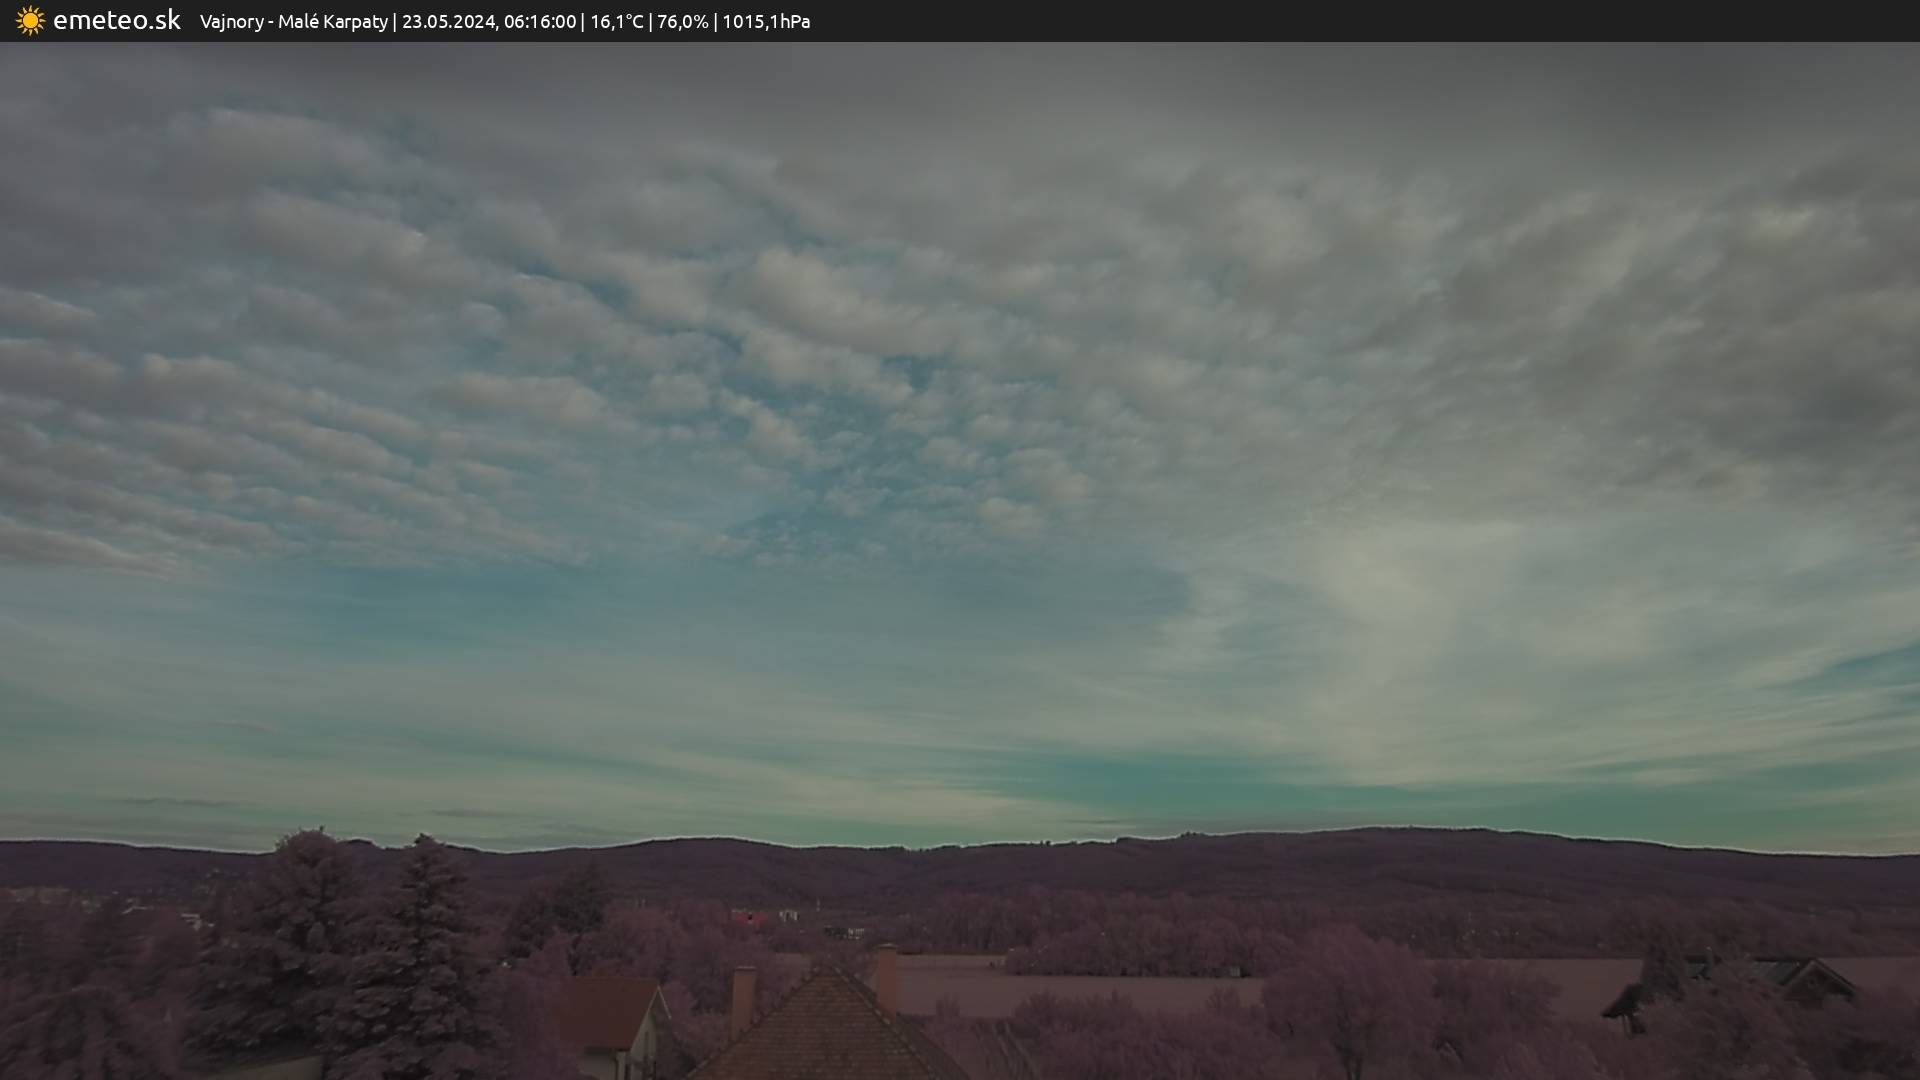Viewport: 1920px width, 1080px height.
Task: Click the sun logo icon
Action: (x=30, y=21)
